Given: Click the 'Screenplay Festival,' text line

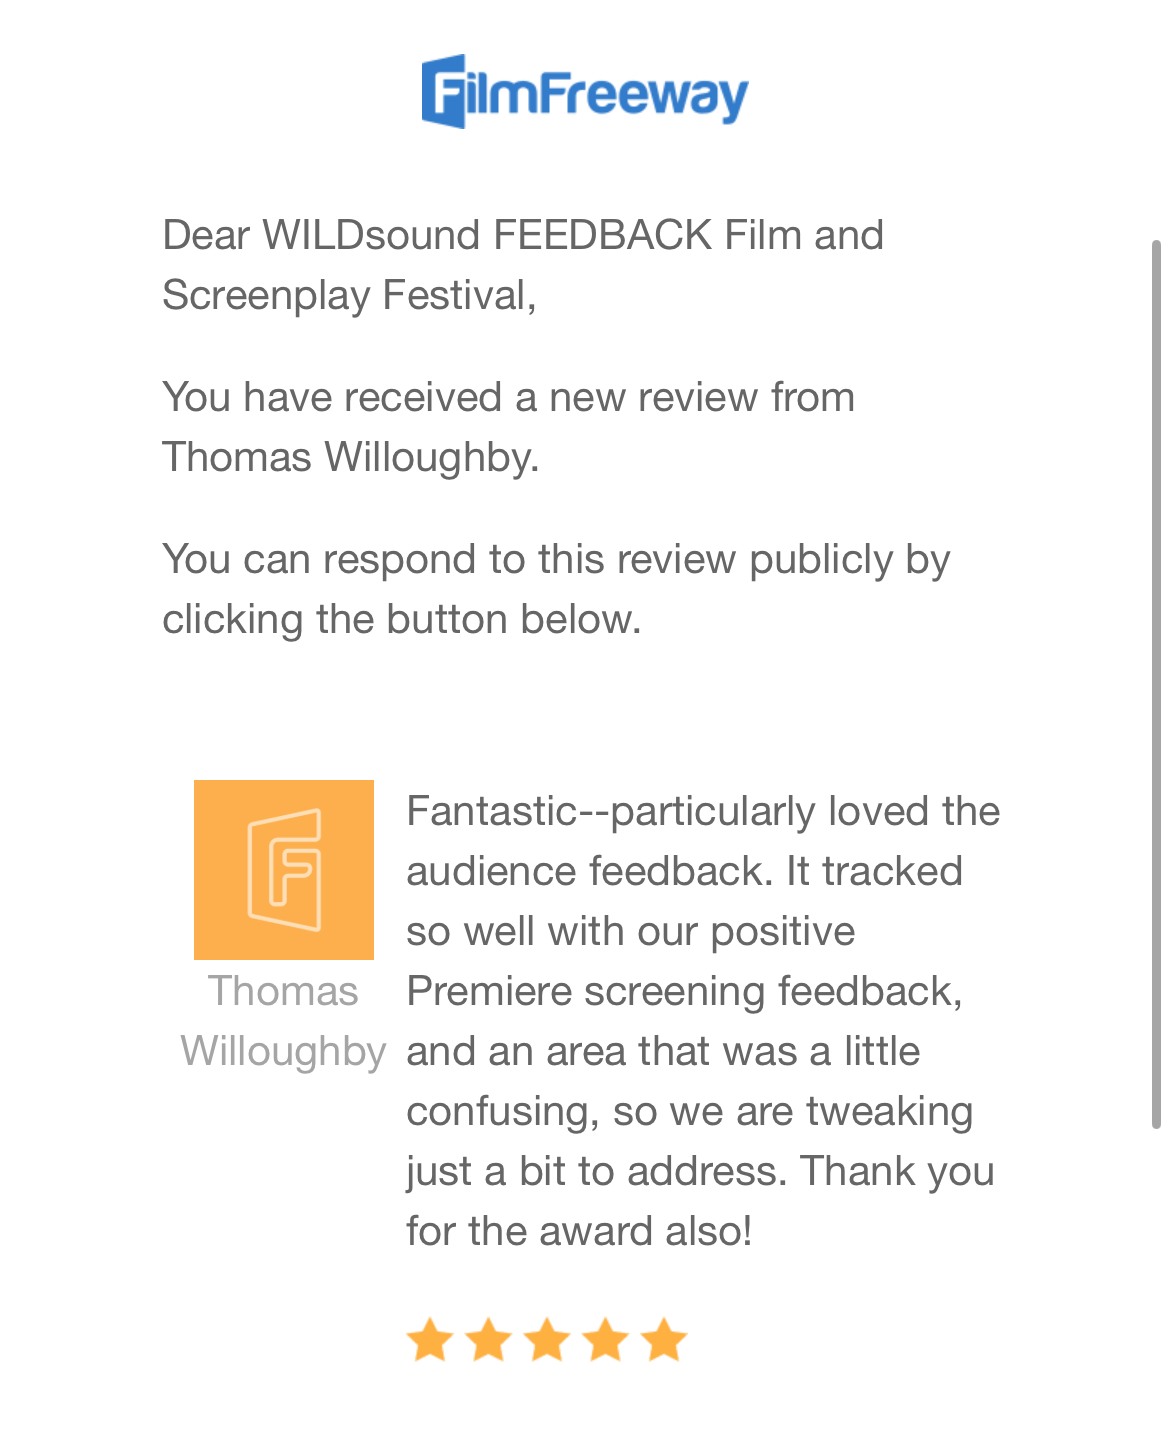Looking at the screenshot, I should click(350, 295).
